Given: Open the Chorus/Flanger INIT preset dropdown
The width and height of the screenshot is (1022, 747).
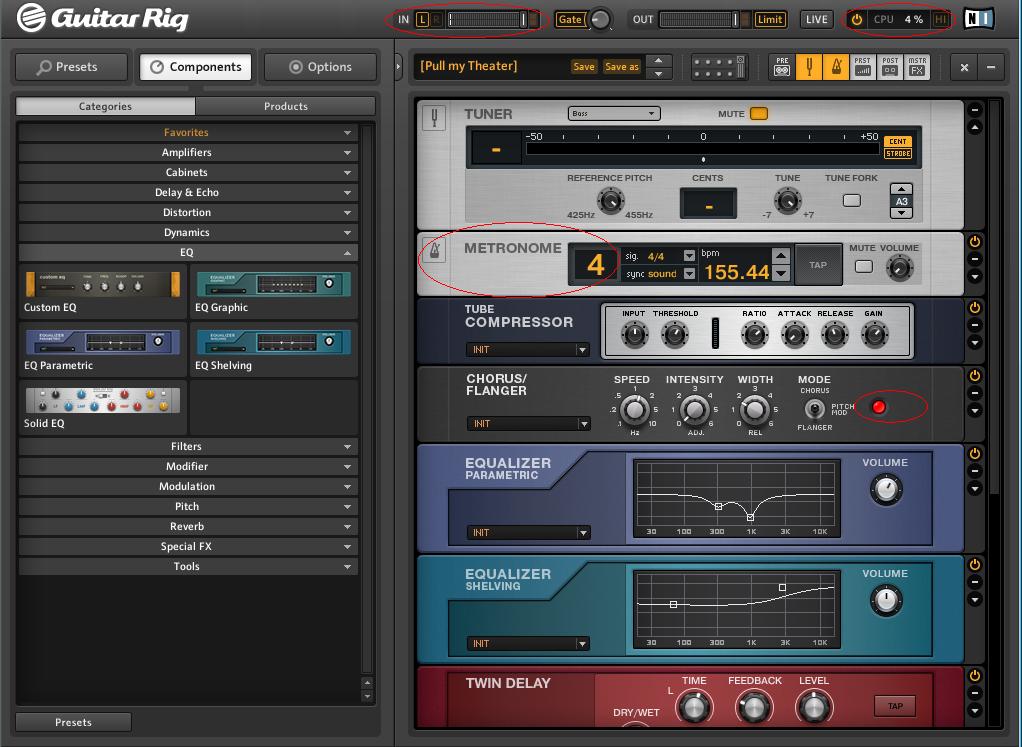Looking at the screenshot, I should pos(528,424).
